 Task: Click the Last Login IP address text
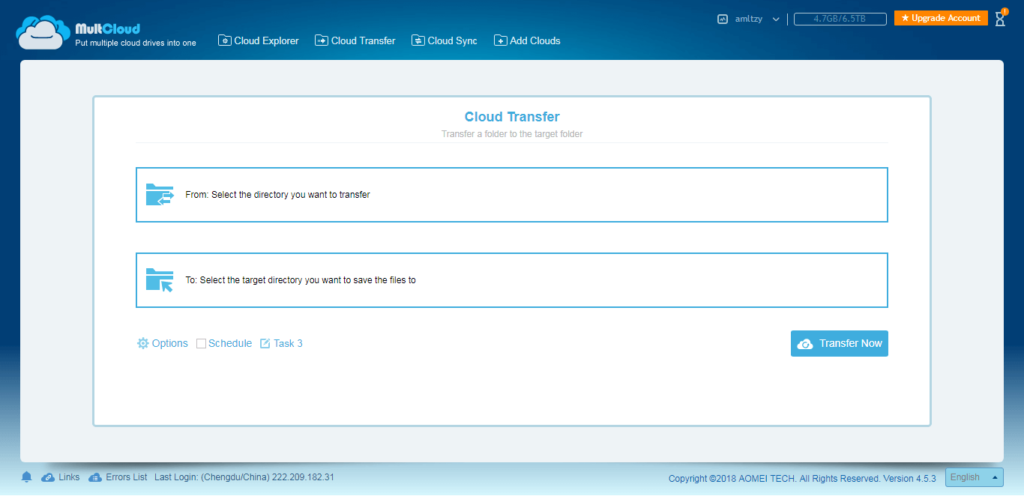coord(303,477)
